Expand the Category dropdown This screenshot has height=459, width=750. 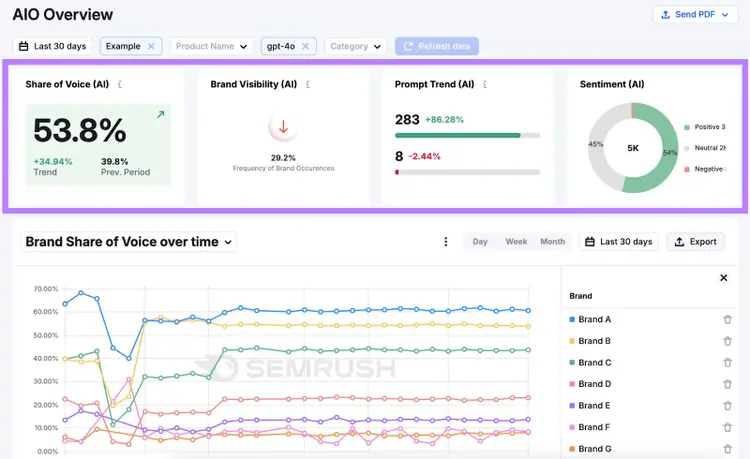(x=355, y=46)
